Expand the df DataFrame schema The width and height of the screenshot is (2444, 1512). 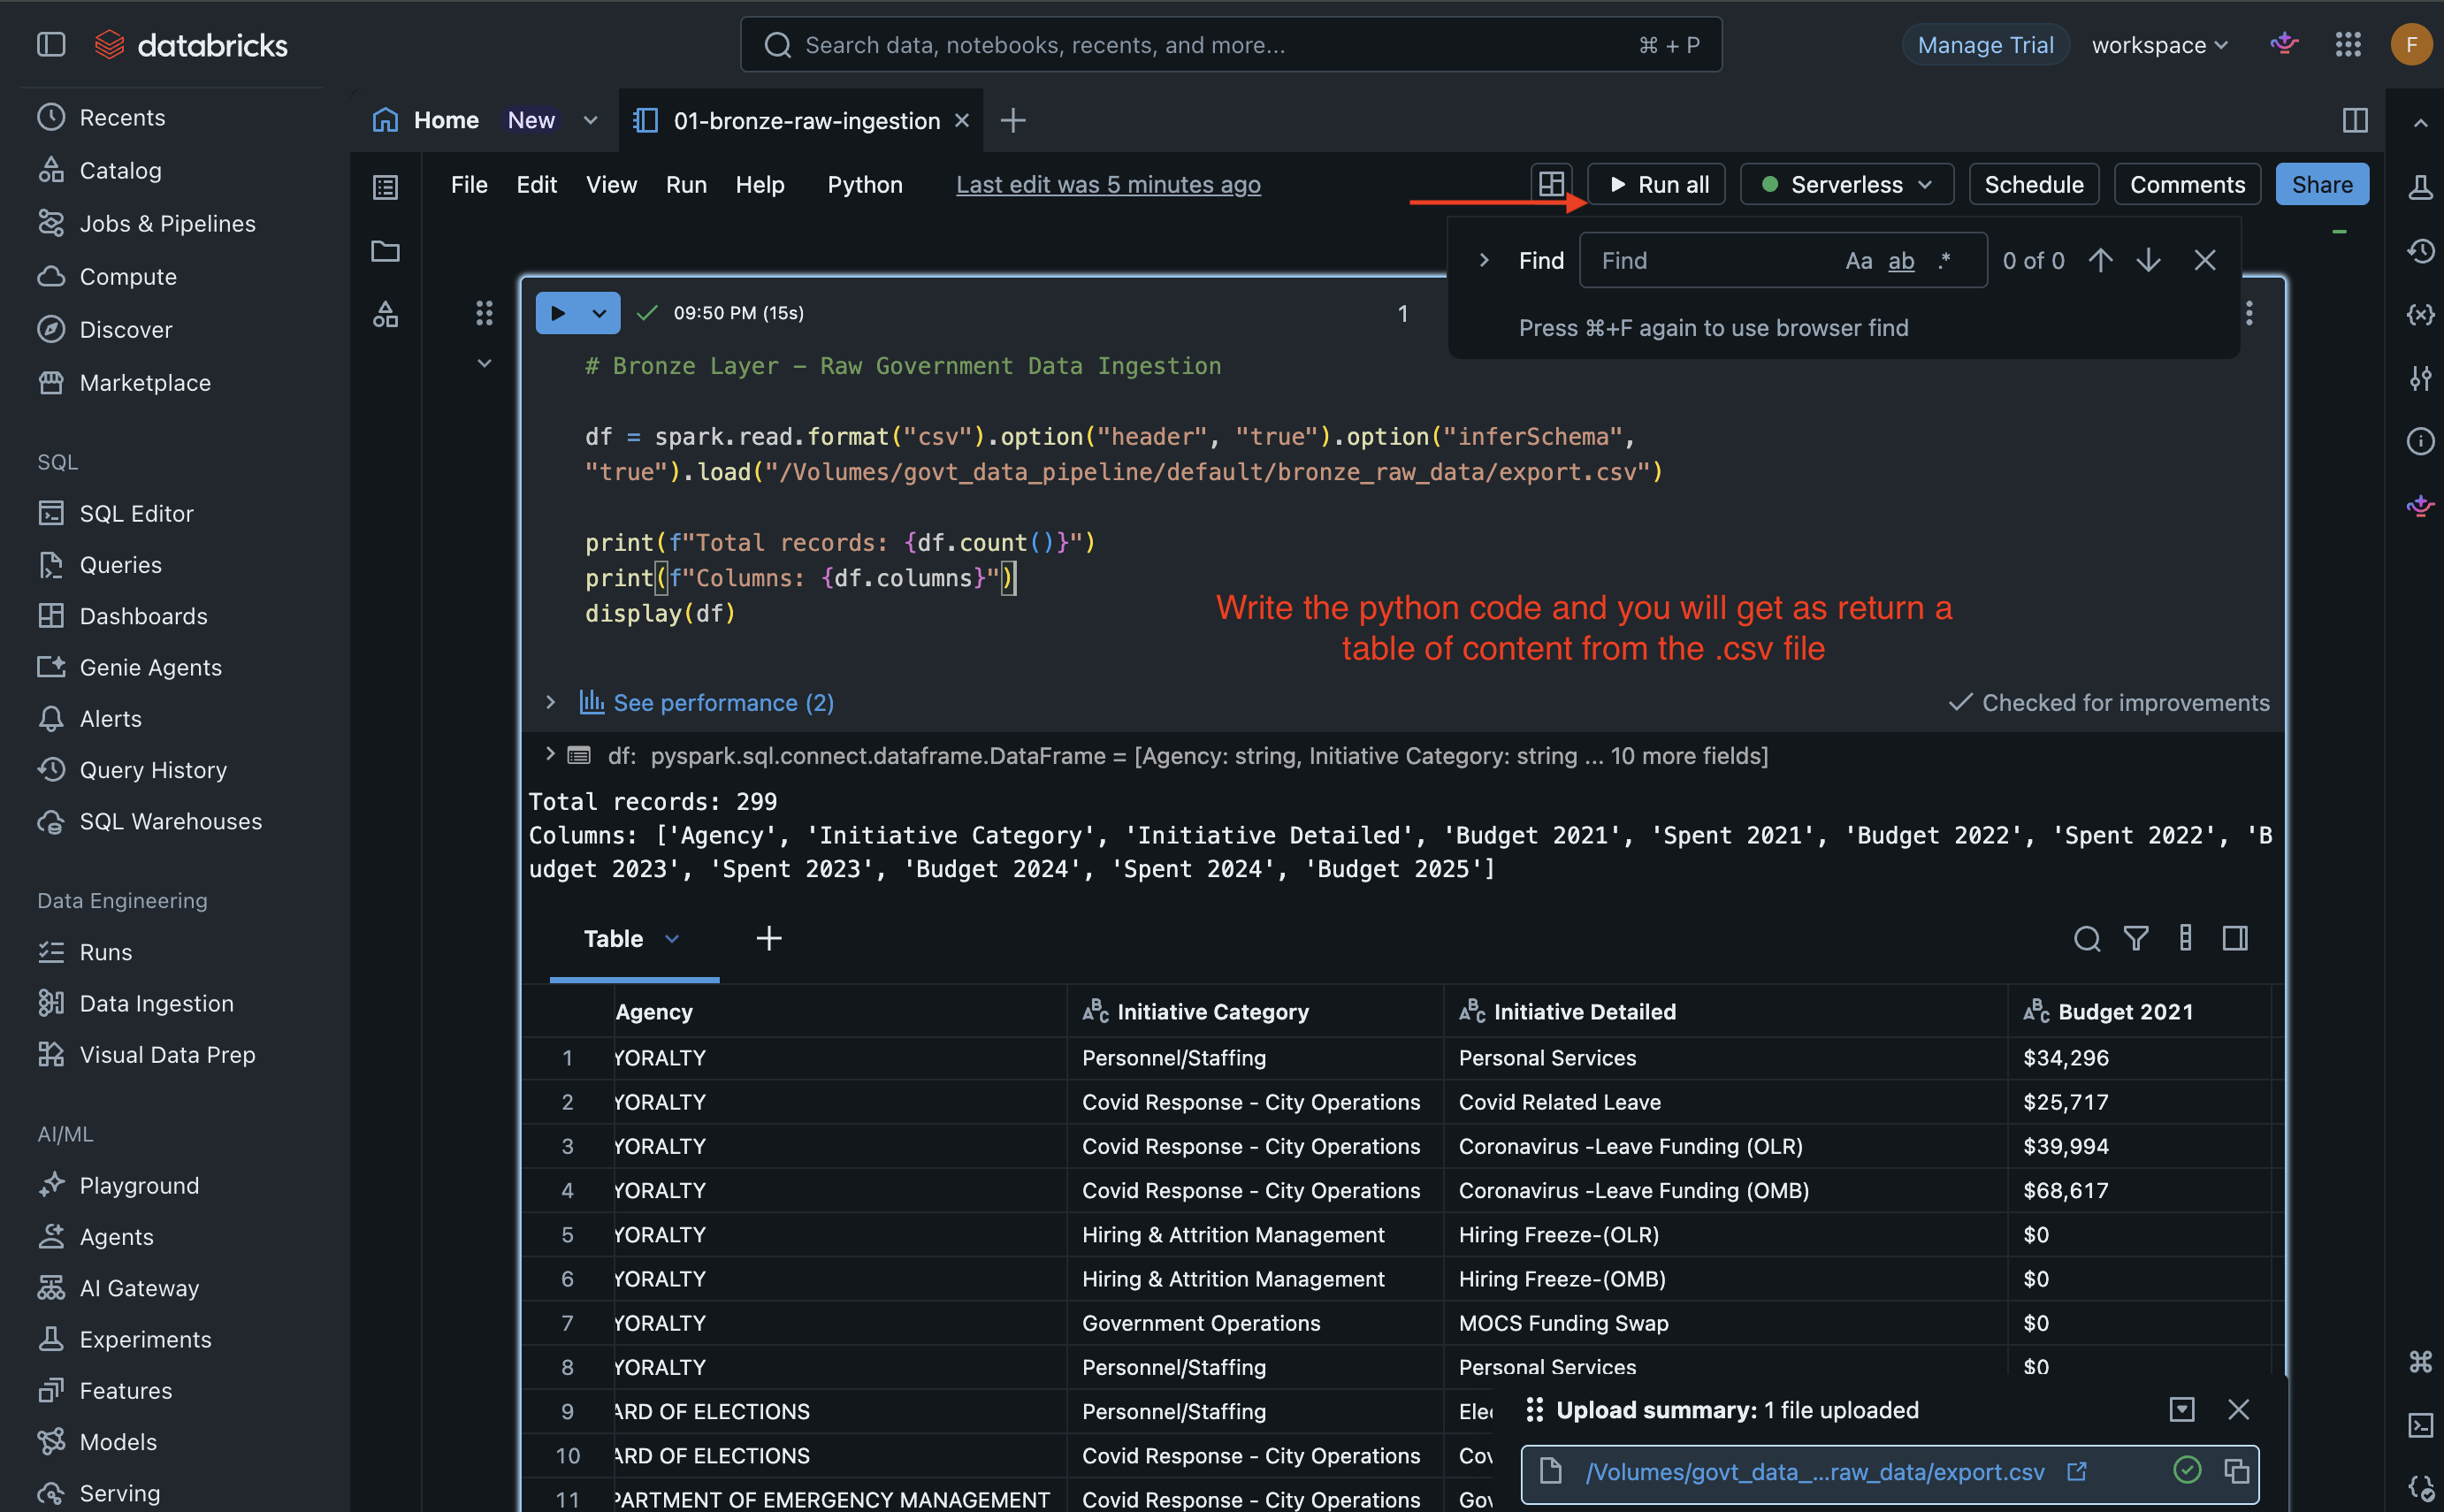point(550,754)
